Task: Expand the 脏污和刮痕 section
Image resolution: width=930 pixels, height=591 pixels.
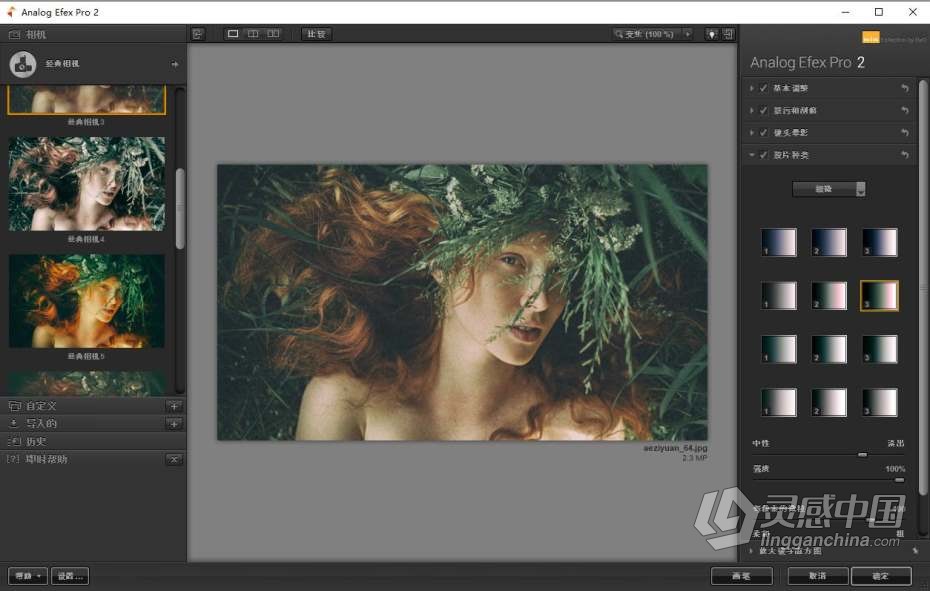Action: 752,110
